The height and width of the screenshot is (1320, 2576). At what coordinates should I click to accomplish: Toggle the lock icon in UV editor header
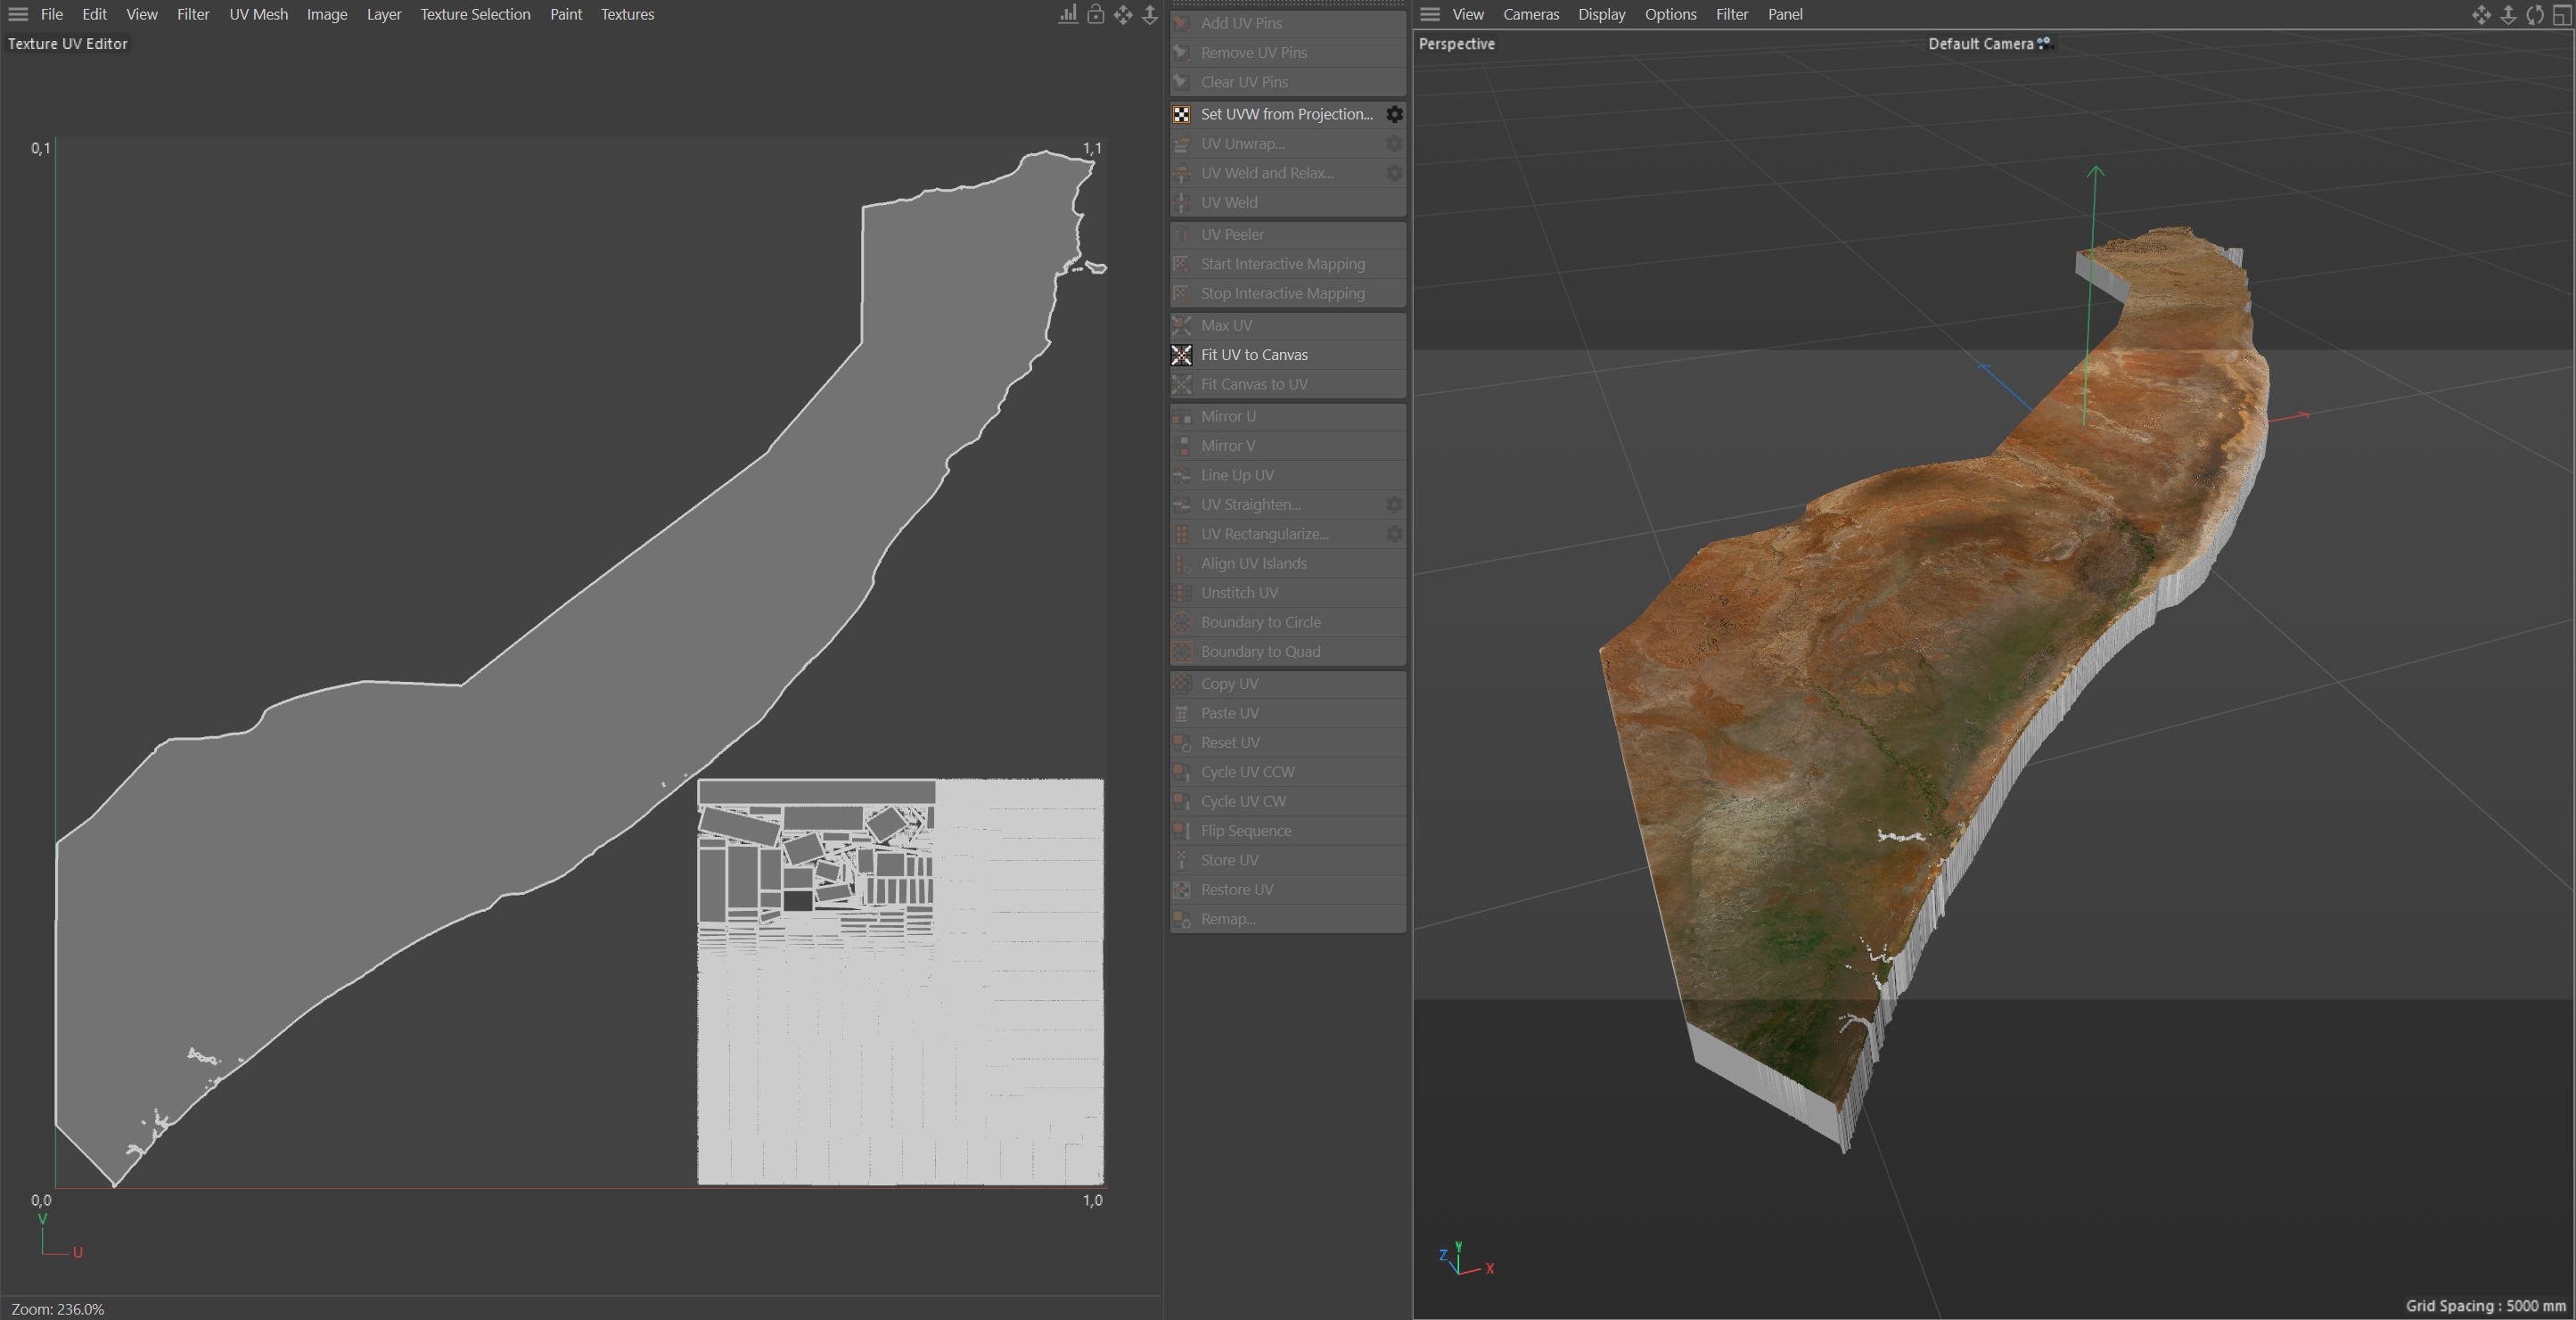(x=1096, y=14)
